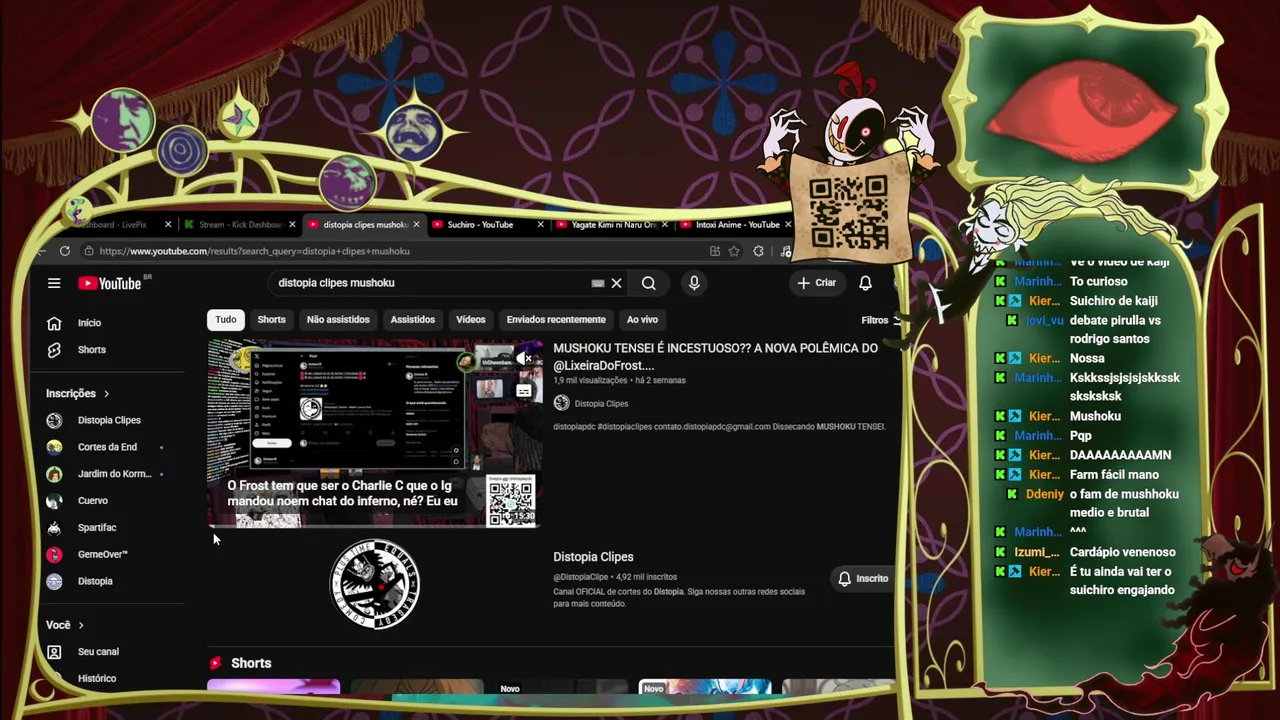Screen dimensions: 1280x720
Task: Select the Assistidos filter chip
Action: point(413,320)
